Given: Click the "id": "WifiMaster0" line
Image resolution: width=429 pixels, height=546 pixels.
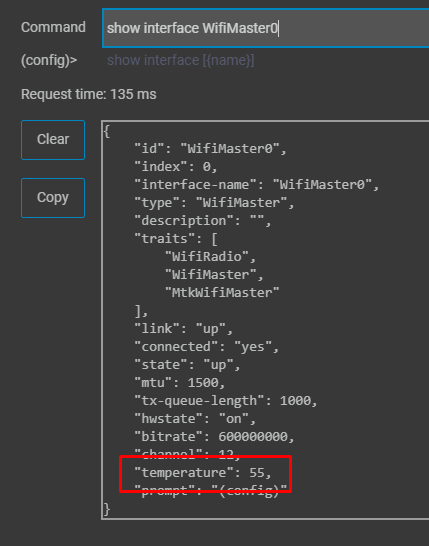Looking at the screenshot, I should 210,149.
